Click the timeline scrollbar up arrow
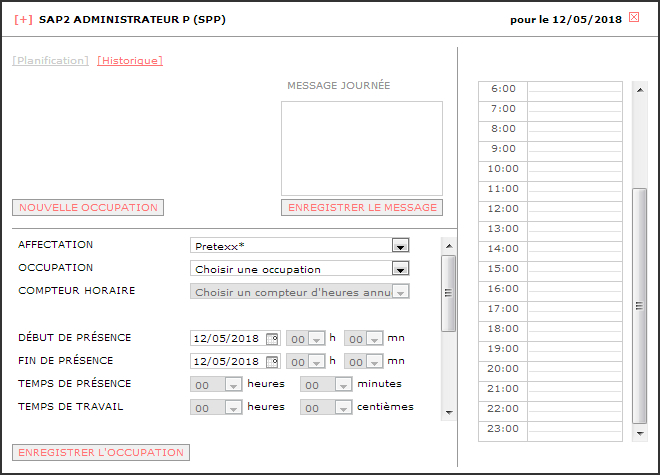The height and width of the screenshot is (475, 660). point(640,90)
